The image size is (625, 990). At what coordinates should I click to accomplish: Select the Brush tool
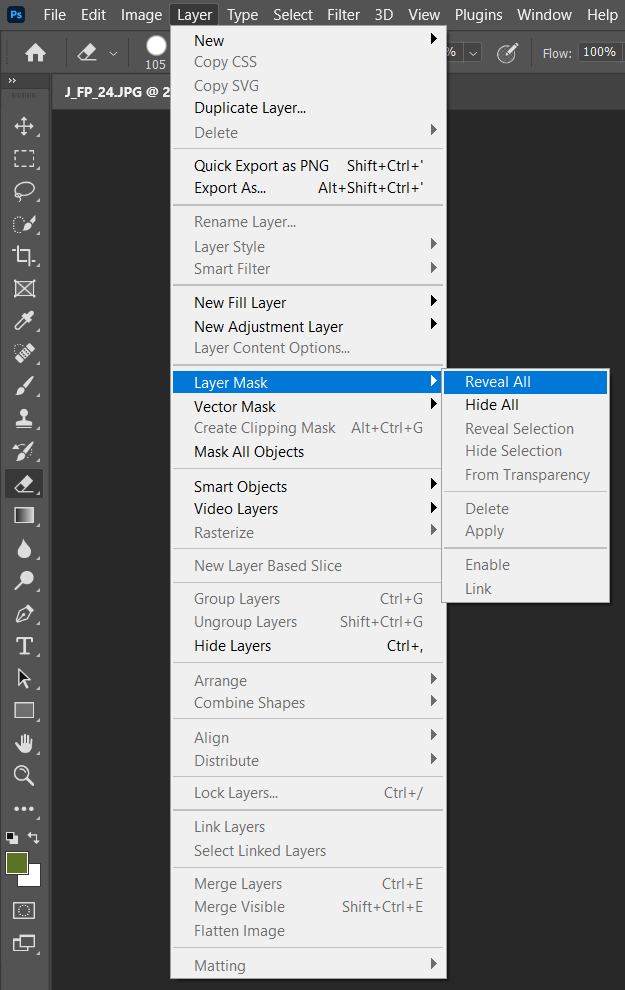click(24, 386)
